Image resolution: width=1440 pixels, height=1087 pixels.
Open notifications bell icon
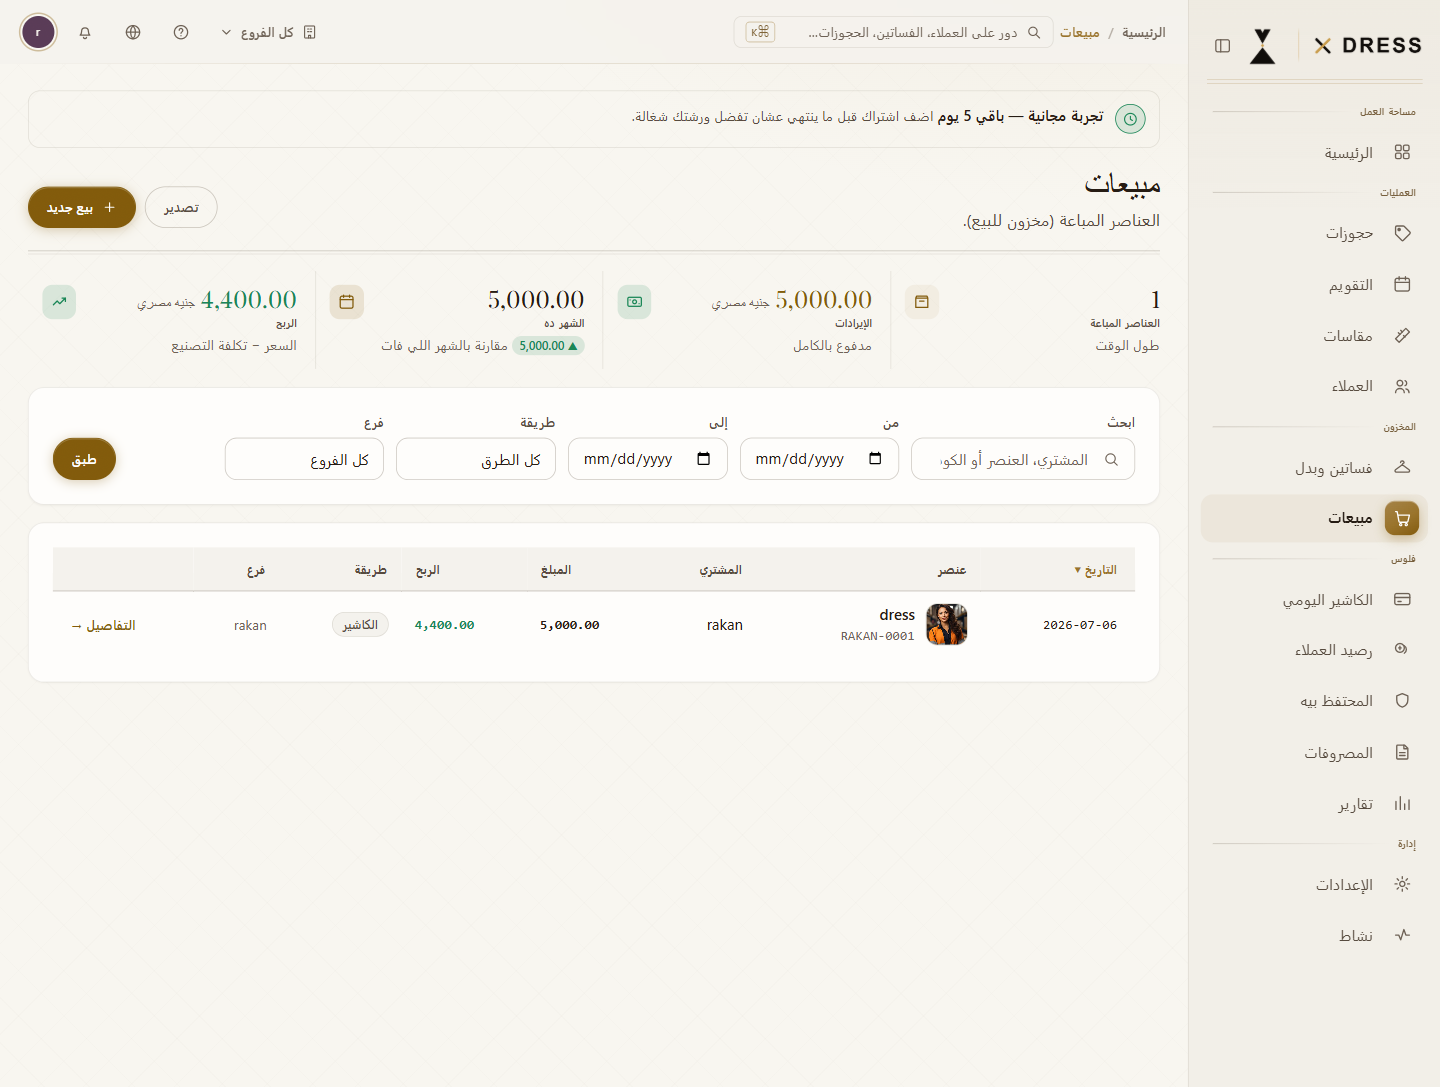coord(85,32)
